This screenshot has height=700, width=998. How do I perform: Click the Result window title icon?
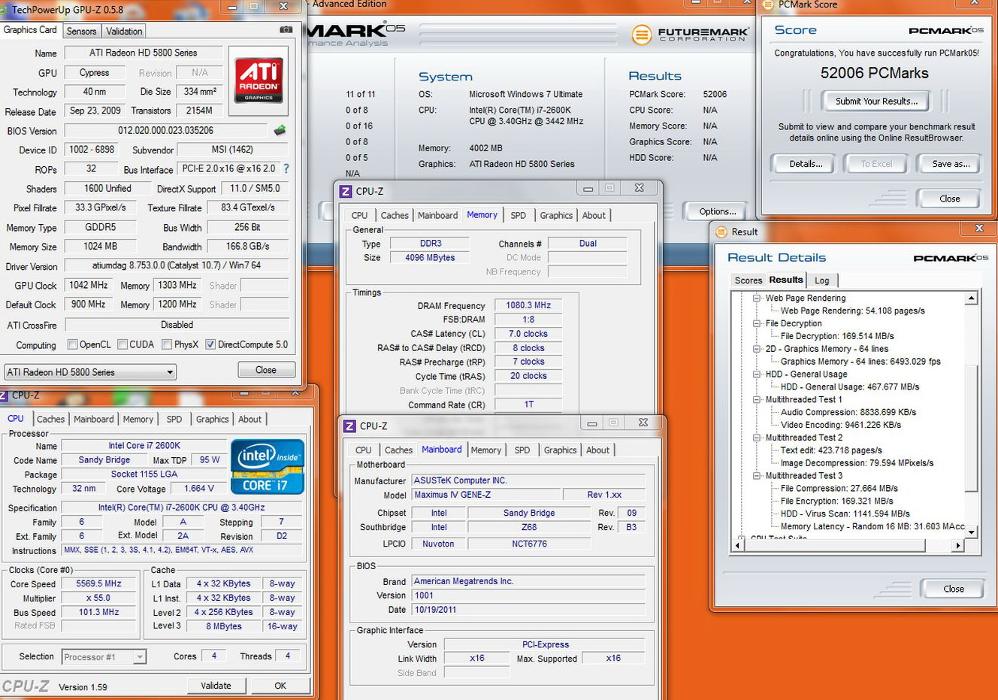click(722, 232)
